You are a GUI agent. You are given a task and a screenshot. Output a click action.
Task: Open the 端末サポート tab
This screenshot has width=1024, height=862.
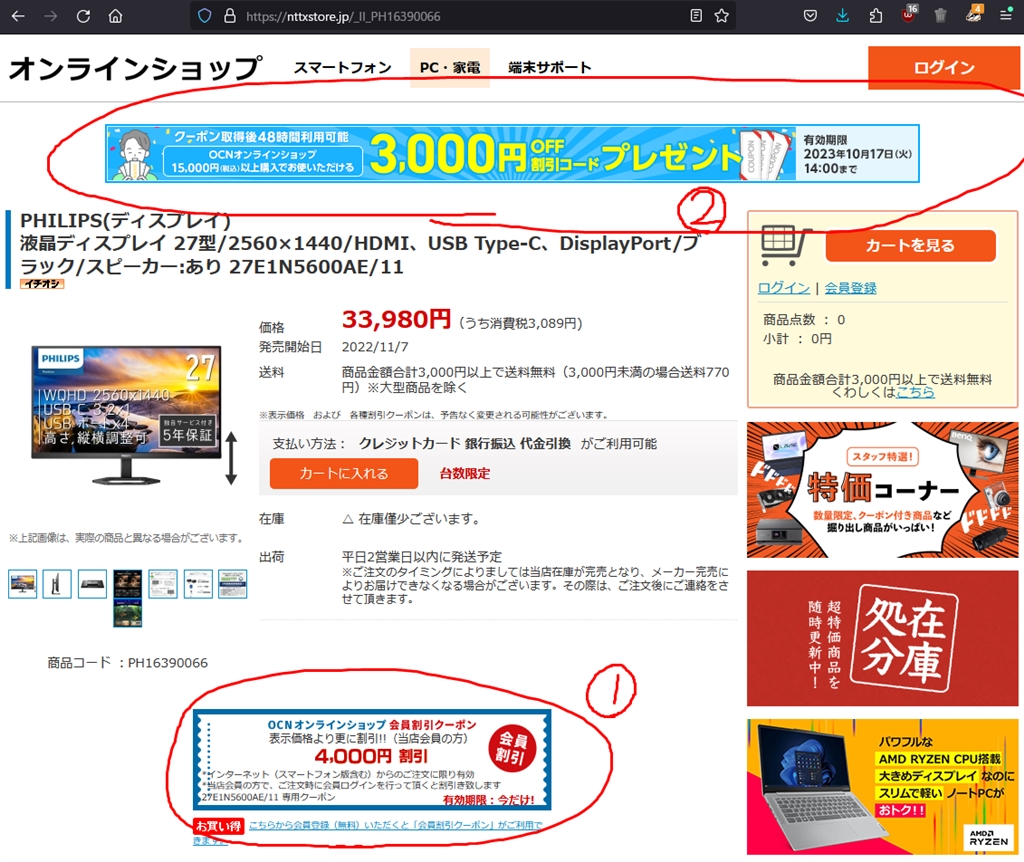tap(549, 67)
